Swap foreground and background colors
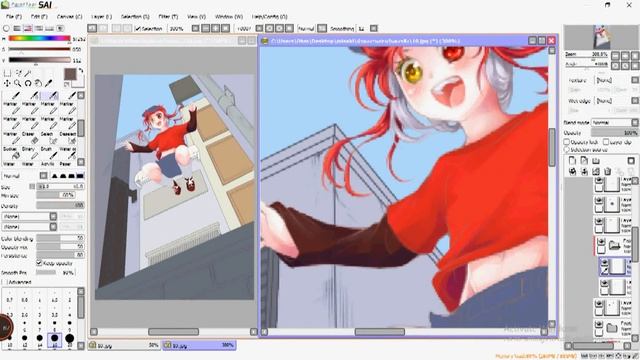Viewport: 640px width, 360px height. (x=81, y=71)
